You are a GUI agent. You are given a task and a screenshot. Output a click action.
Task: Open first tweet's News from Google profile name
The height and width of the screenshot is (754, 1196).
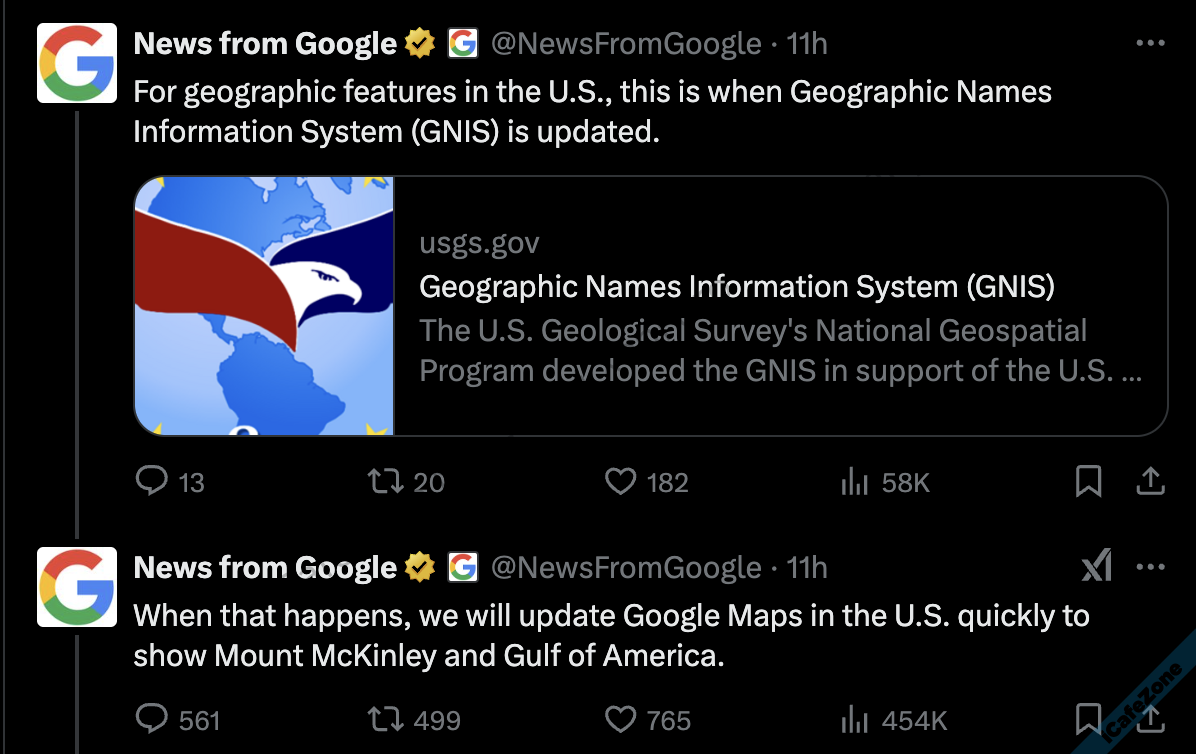point(265,44)
